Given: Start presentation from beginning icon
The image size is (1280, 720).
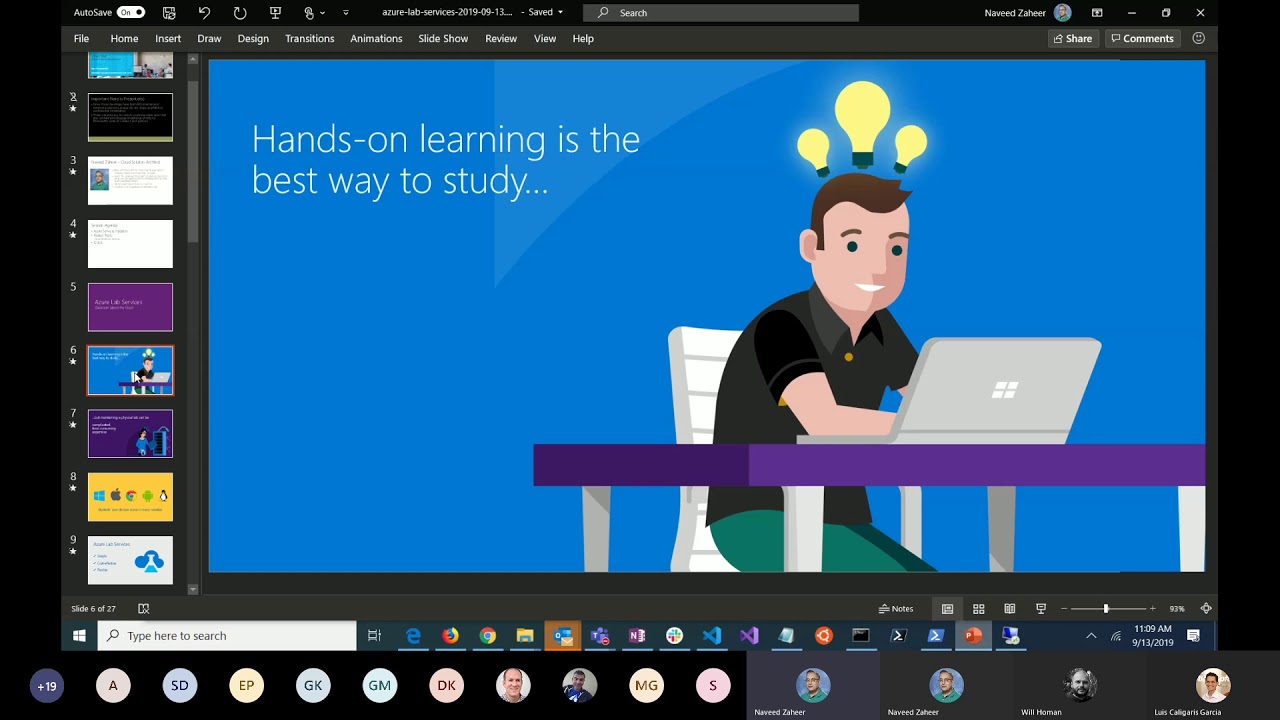Looking at the screenshot, I should [x=275, y=12].
